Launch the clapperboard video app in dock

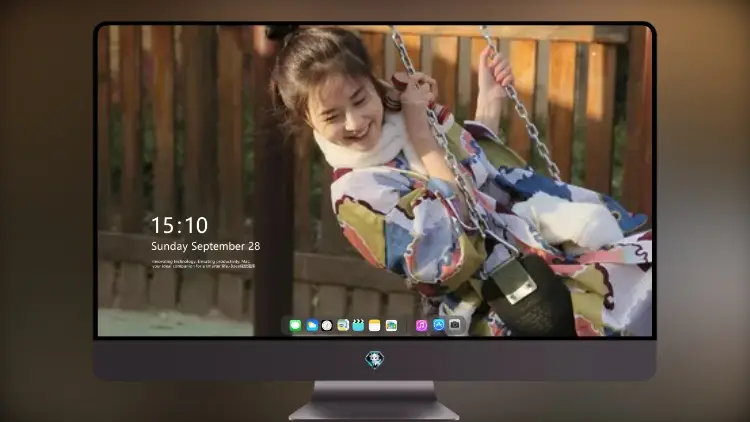(x=358, y=325)
